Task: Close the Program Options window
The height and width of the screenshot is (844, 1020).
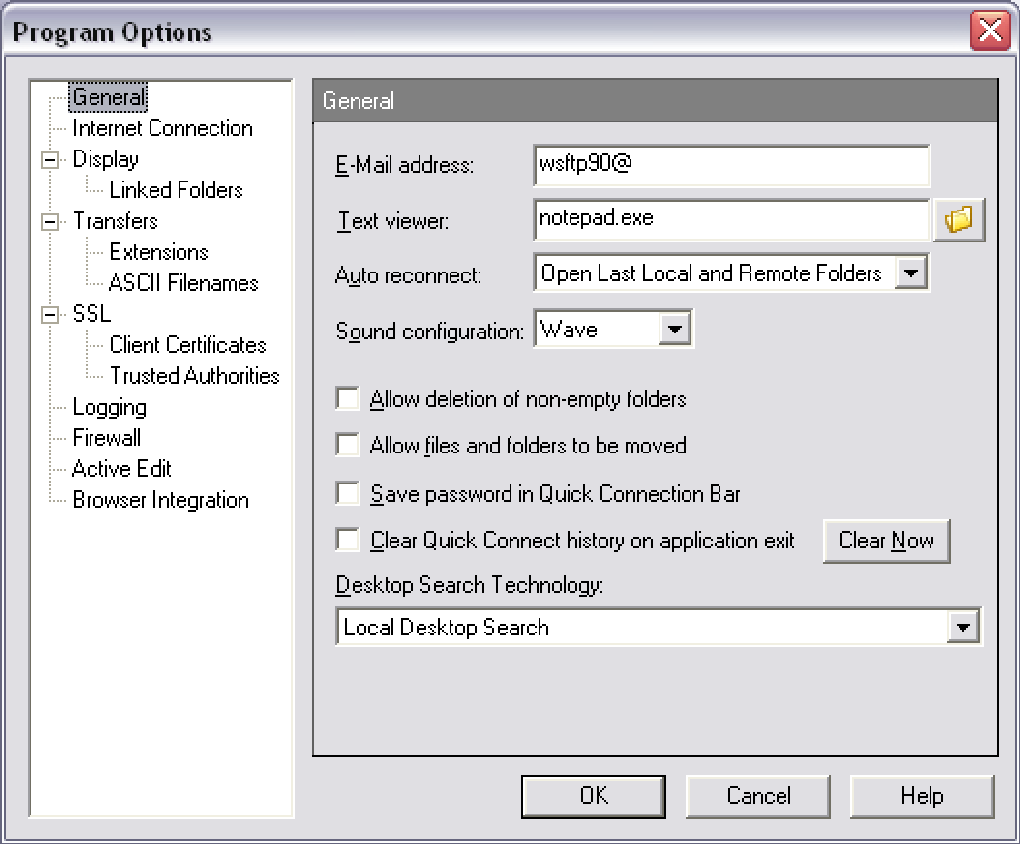Action: pos(990,31)
